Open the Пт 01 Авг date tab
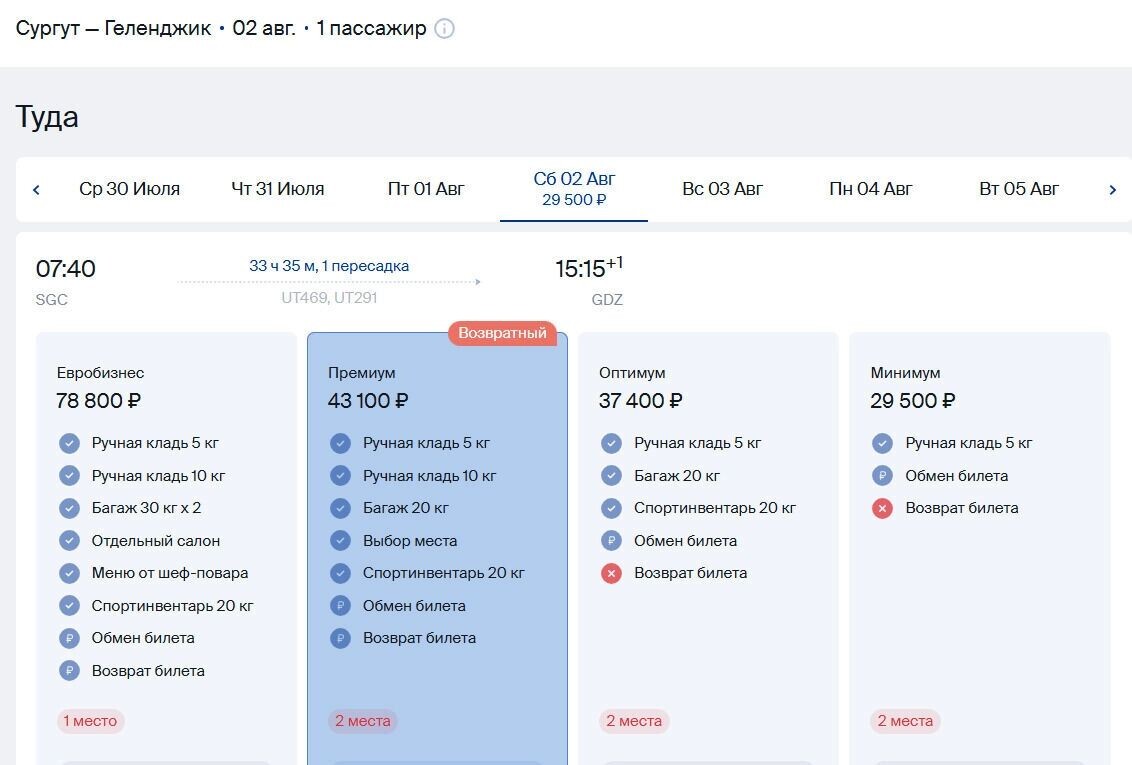The width and height of the screenshot is (1132, 765). pyautogui.click(x=426, y=188)
